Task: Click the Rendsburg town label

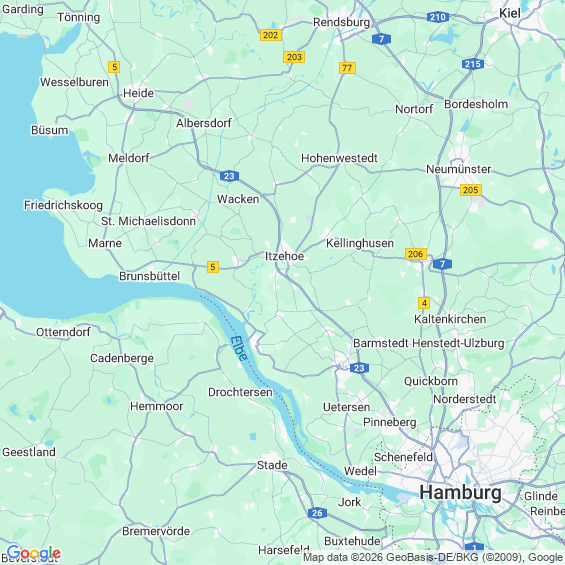Action: [341, 22]
